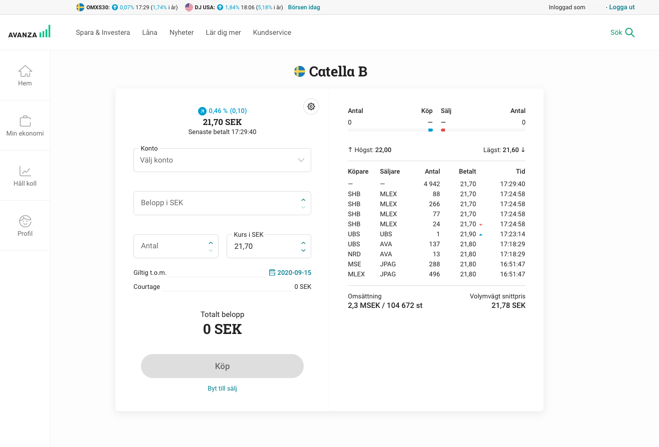
Task: Click the search magnifier icon
Action: click(629, 33)
